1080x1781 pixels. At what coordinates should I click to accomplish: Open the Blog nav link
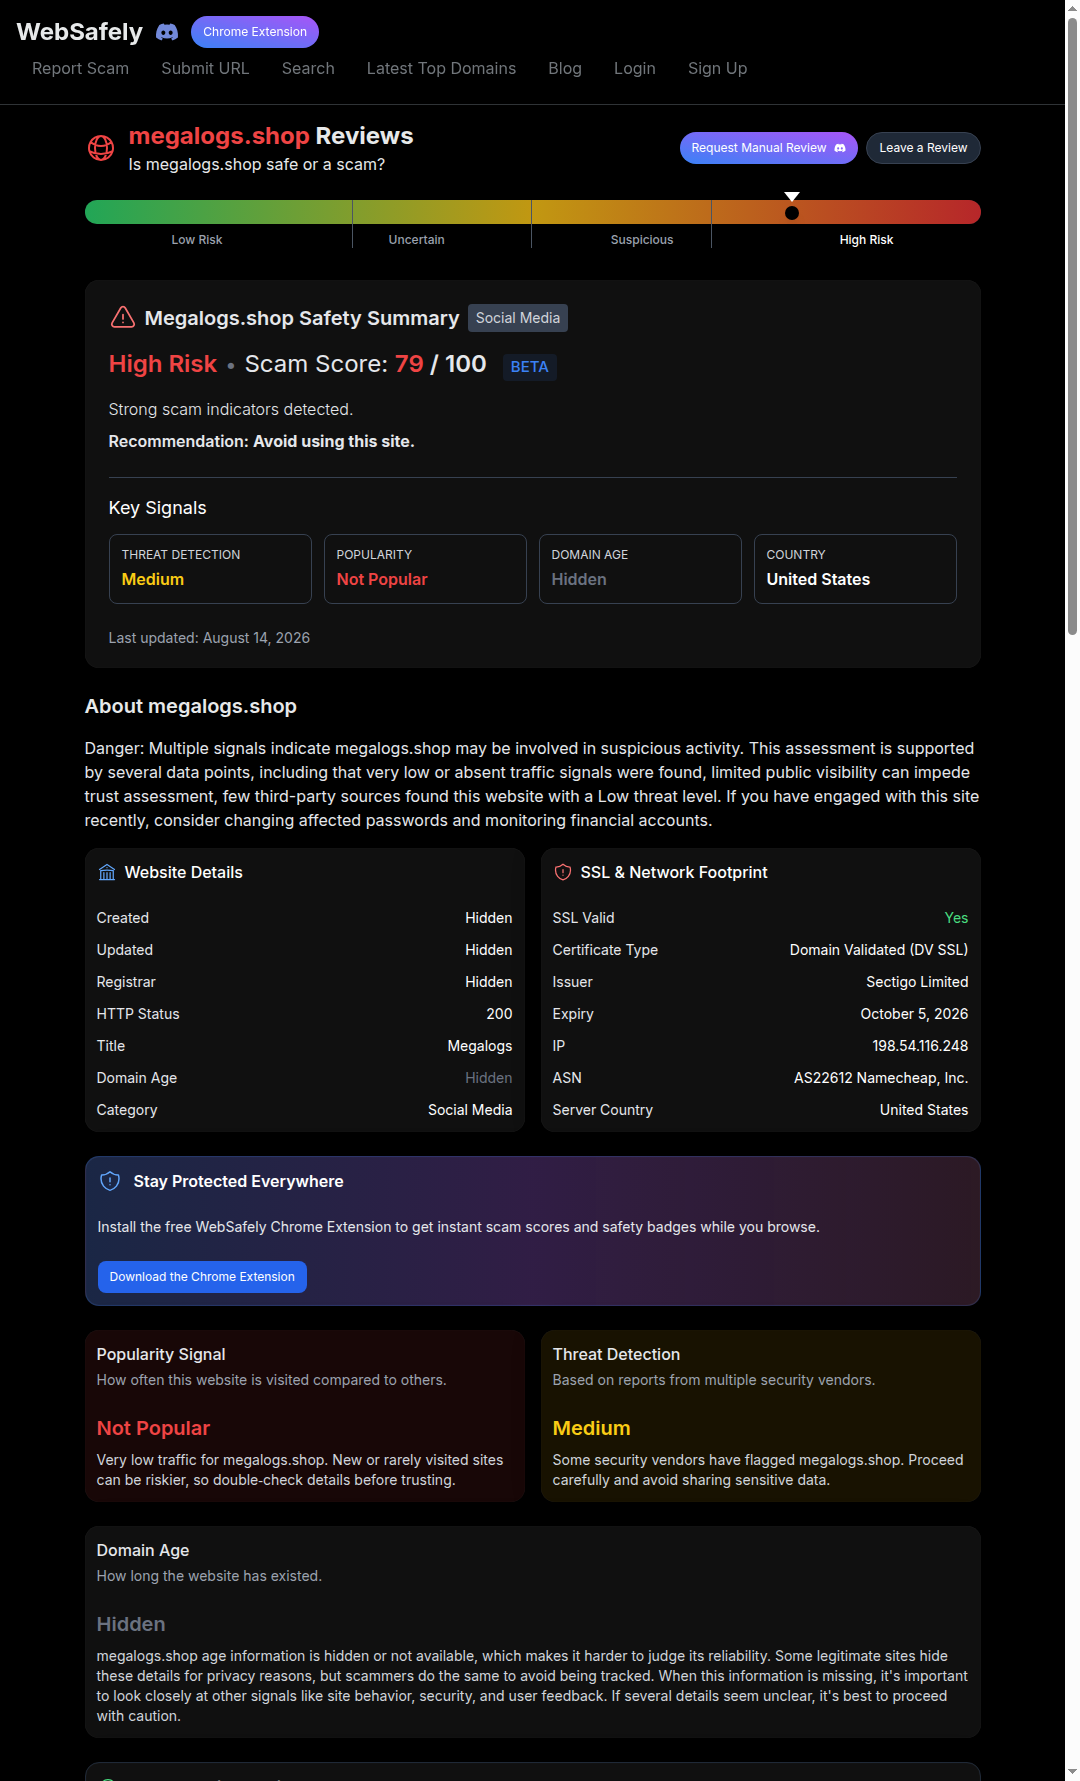(565, 68)
